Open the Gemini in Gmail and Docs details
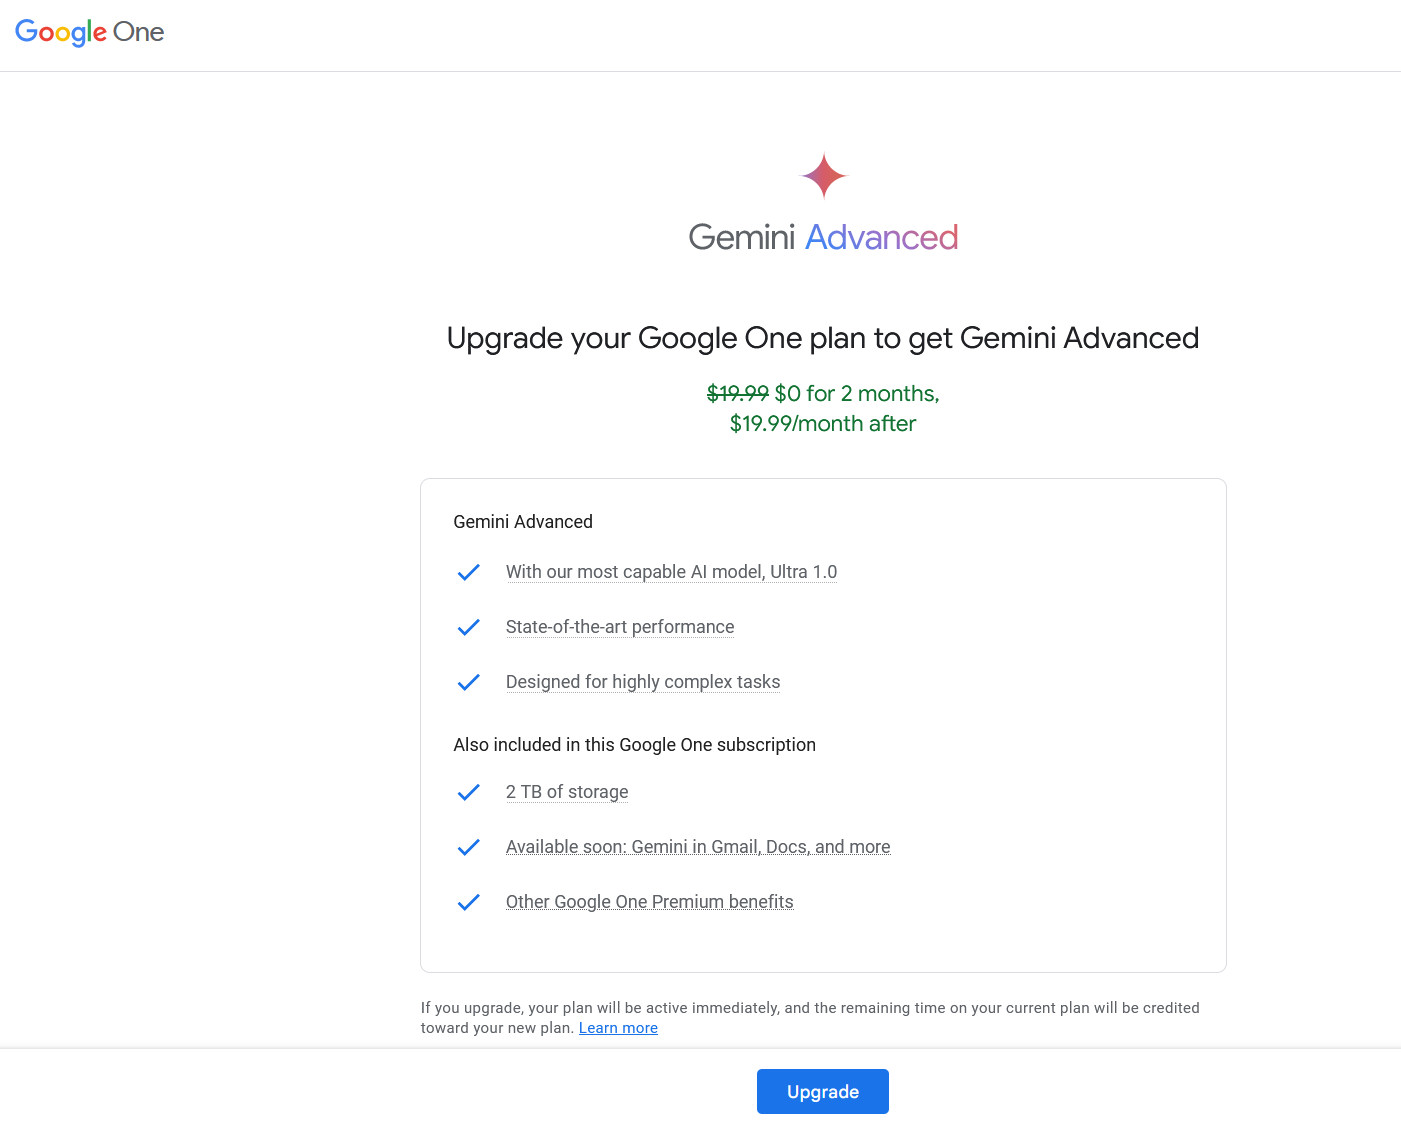 pos(697,846)
